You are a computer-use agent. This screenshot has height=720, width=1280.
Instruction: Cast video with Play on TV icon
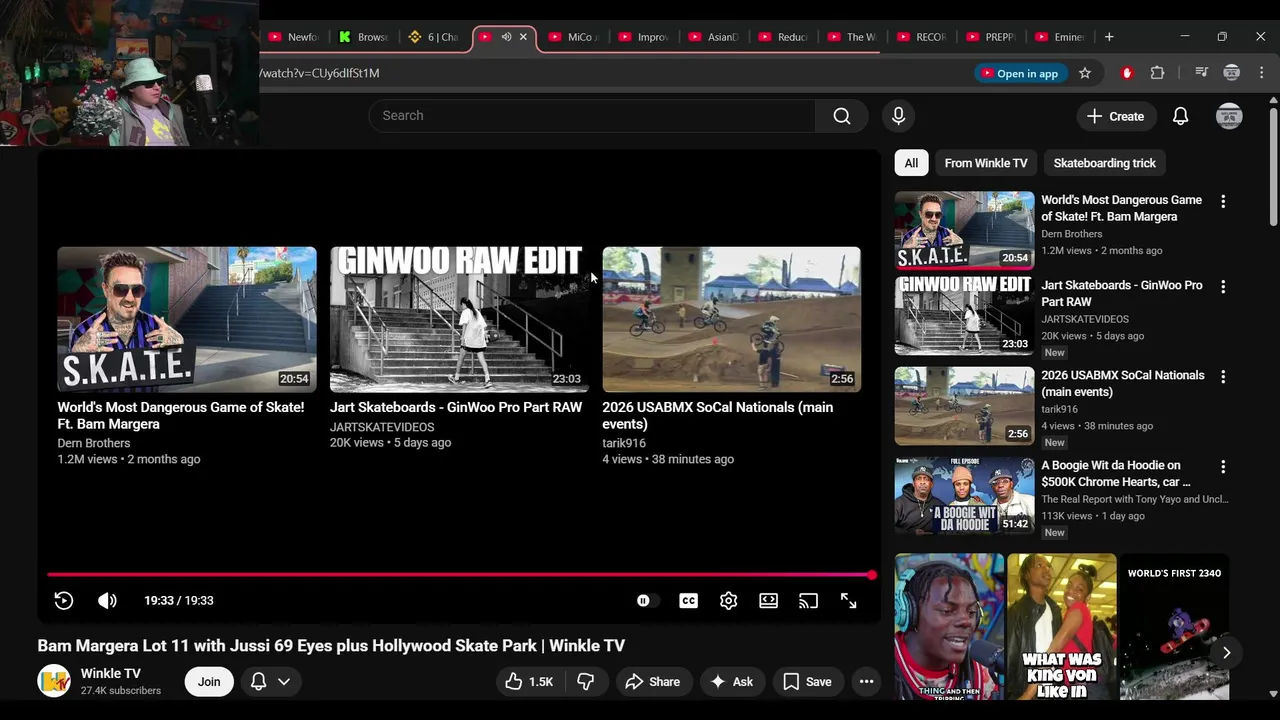(x=808, y=600)
